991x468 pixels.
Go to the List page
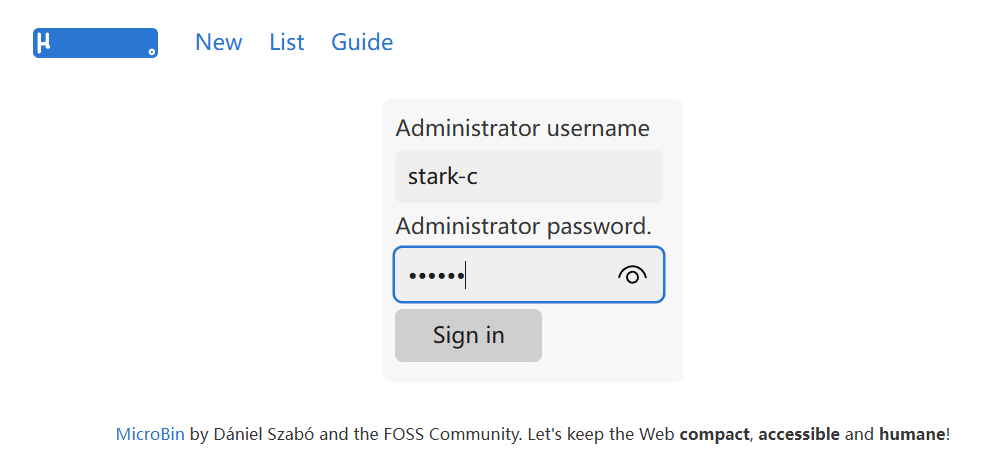(286, 42)
